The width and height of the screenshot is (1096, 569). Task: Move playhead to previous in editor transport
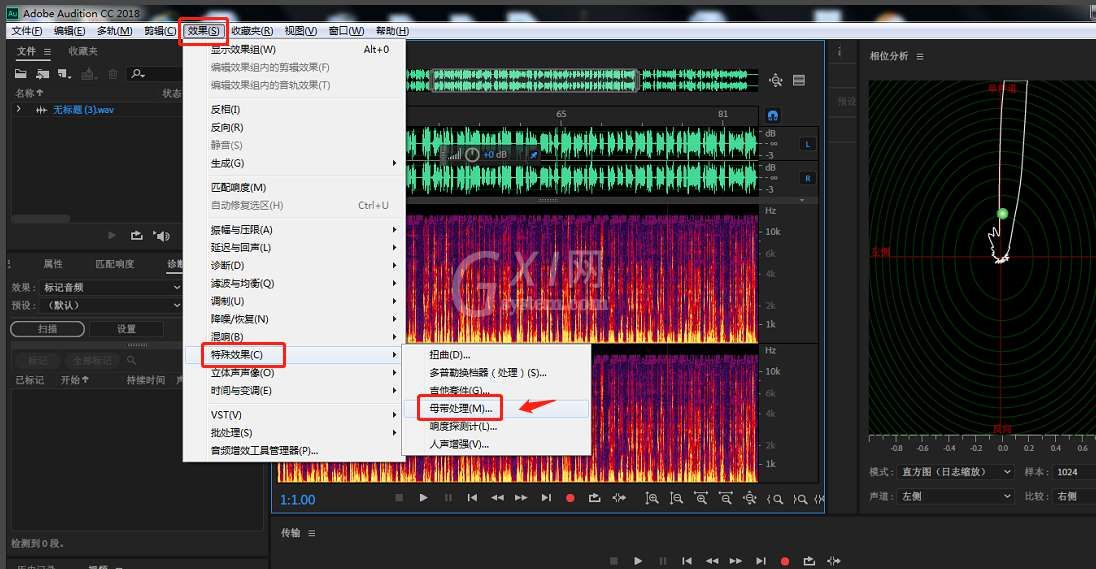tap(473, 498)
